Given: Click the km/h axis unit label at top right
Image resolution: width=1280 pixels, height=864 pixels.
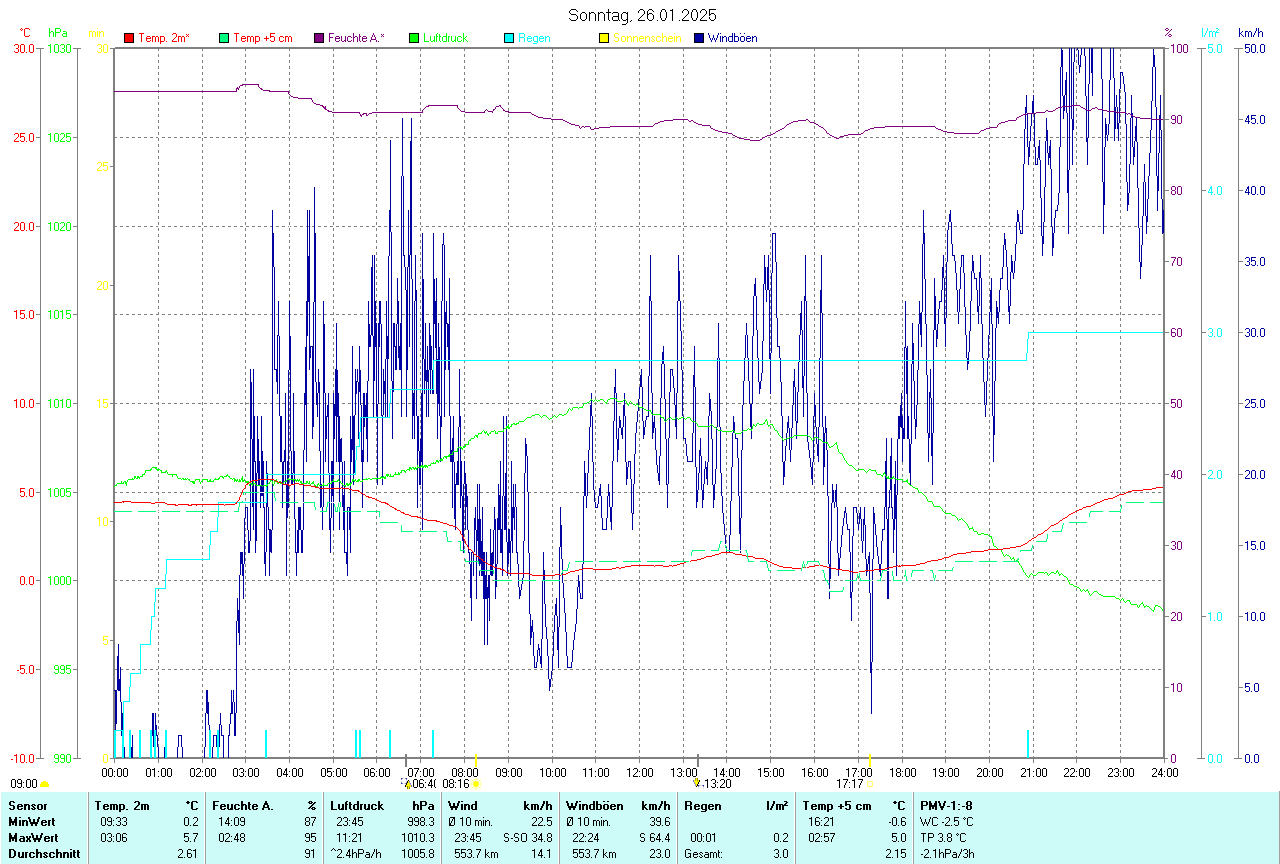Looking at the screenshot, I should pos(1250,33).
